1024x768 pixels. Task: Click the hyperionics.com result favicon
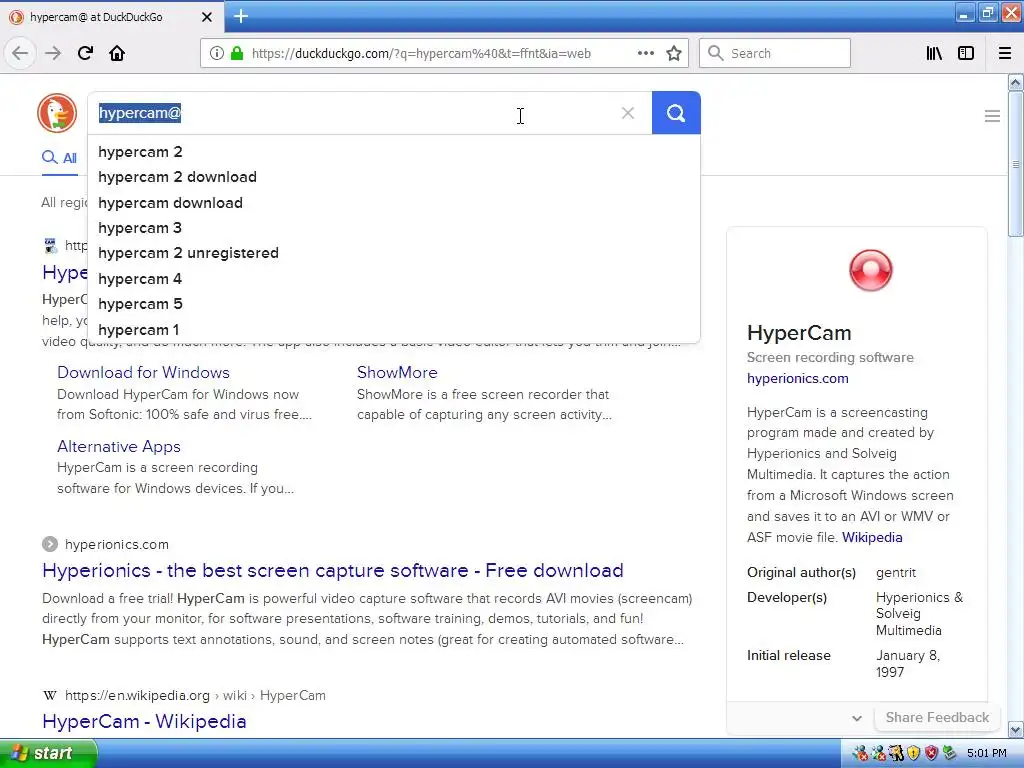point(50,544)
